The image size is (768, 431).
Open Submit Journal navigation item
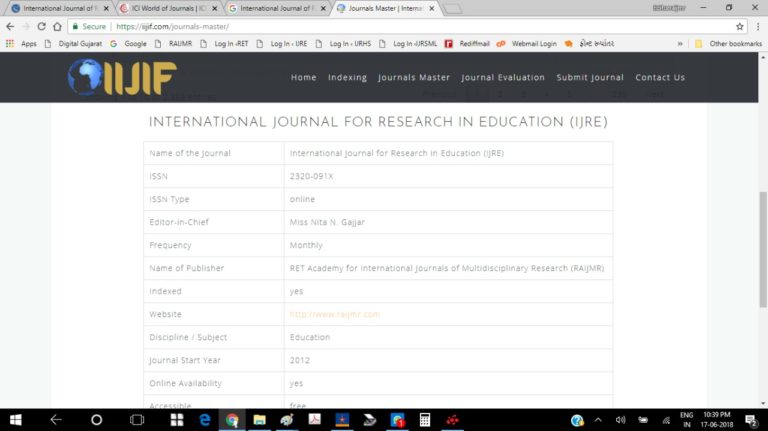590,77
